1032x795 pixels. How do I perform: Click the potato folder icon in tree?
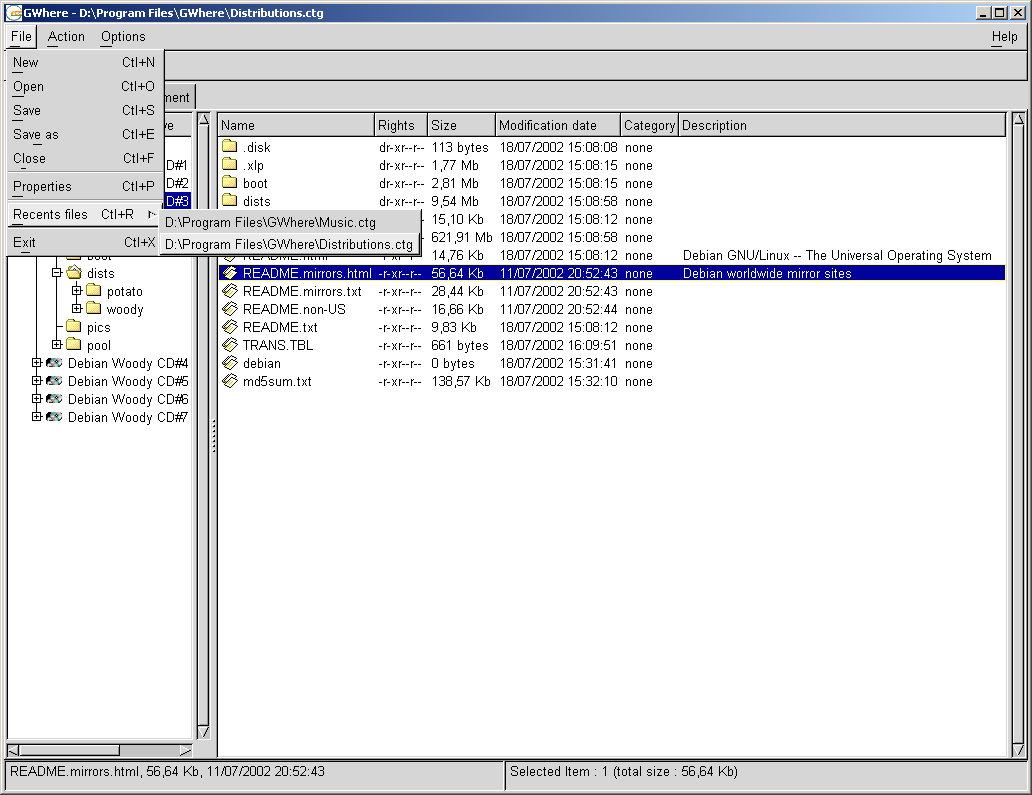93,290
